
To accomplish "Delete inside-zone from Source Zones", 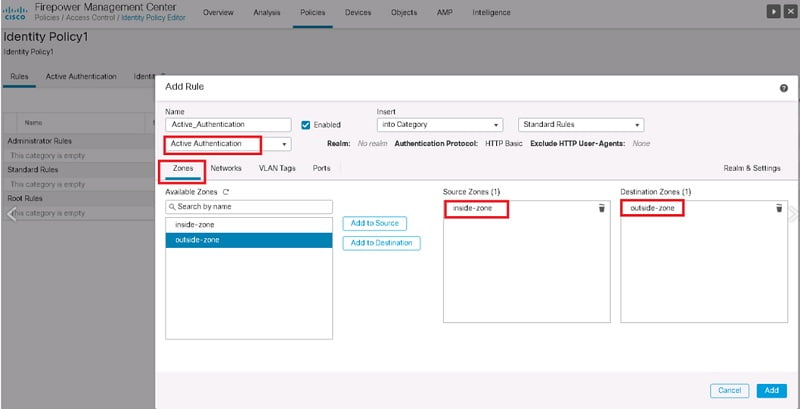I will click(x=602, y=208).
